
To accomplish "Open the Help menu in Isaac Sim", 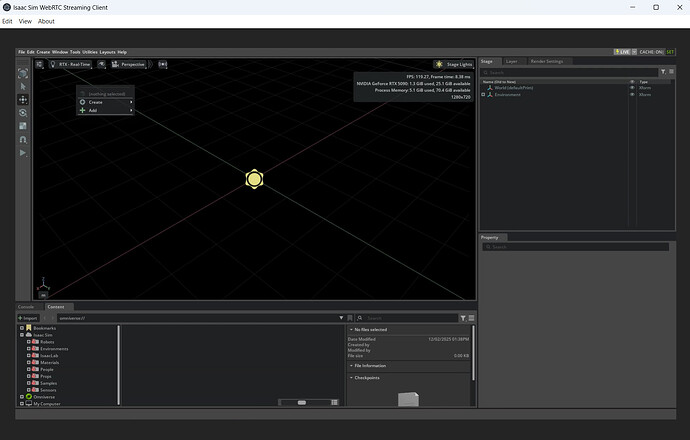I will click(x=122, y=52).
